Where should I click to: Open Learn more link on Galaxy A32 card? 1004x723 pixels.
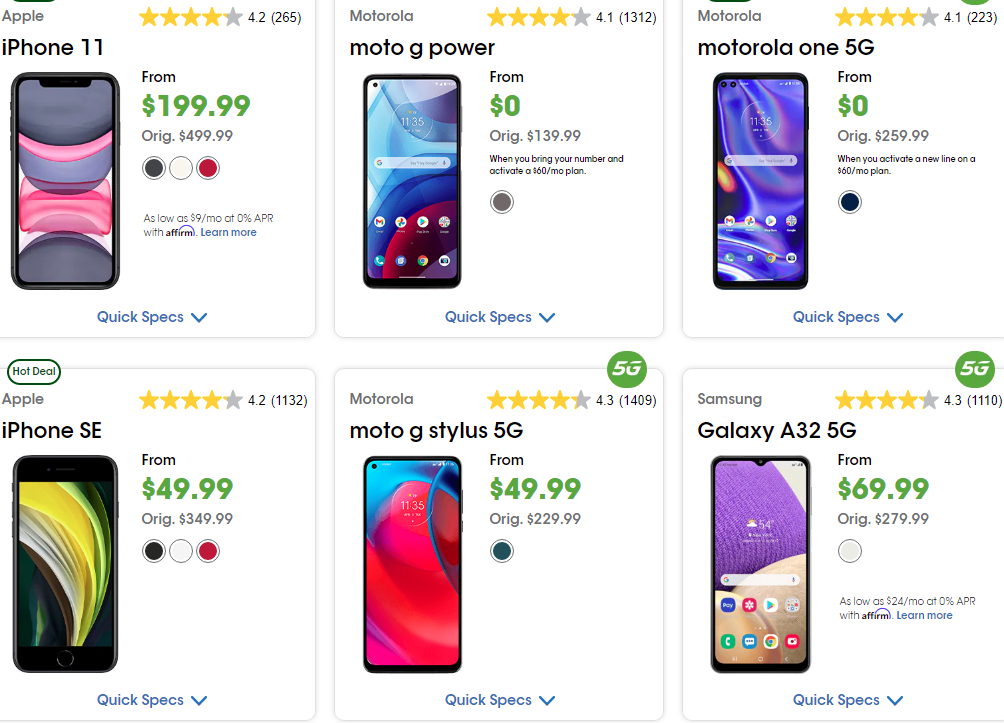click(x=923, y=615)
